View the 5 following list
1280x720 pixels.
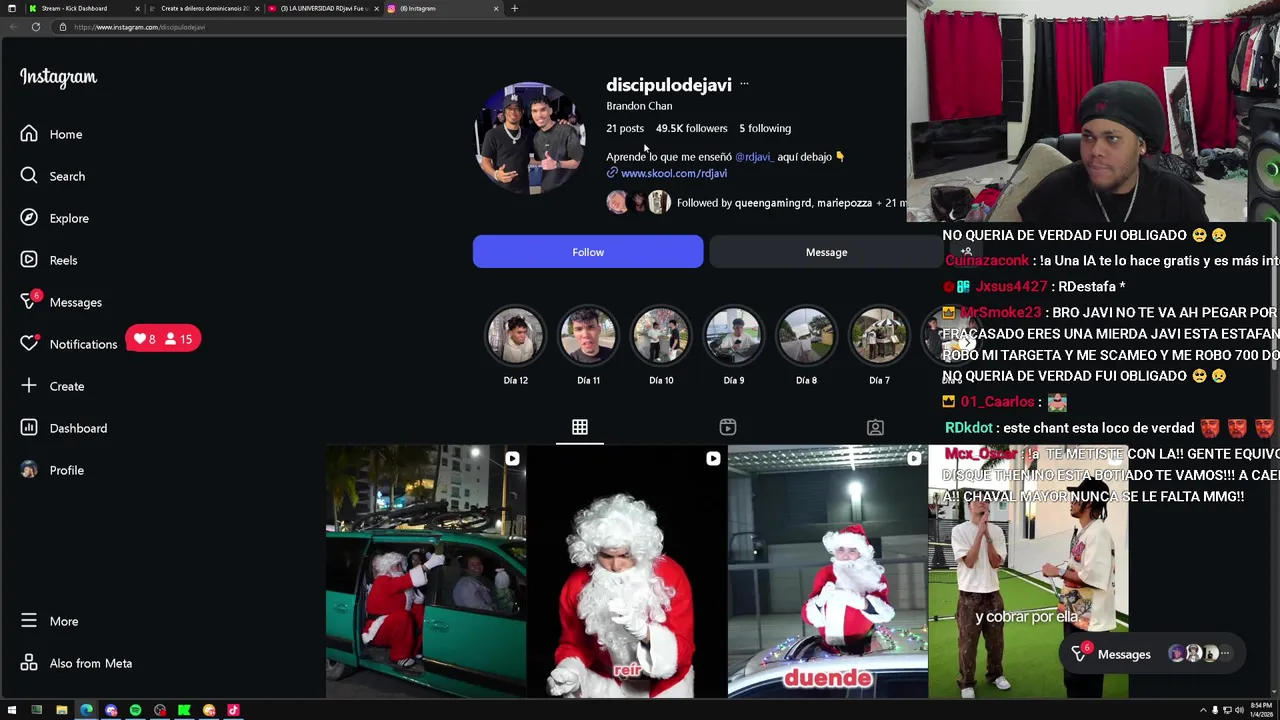[765, 128]
